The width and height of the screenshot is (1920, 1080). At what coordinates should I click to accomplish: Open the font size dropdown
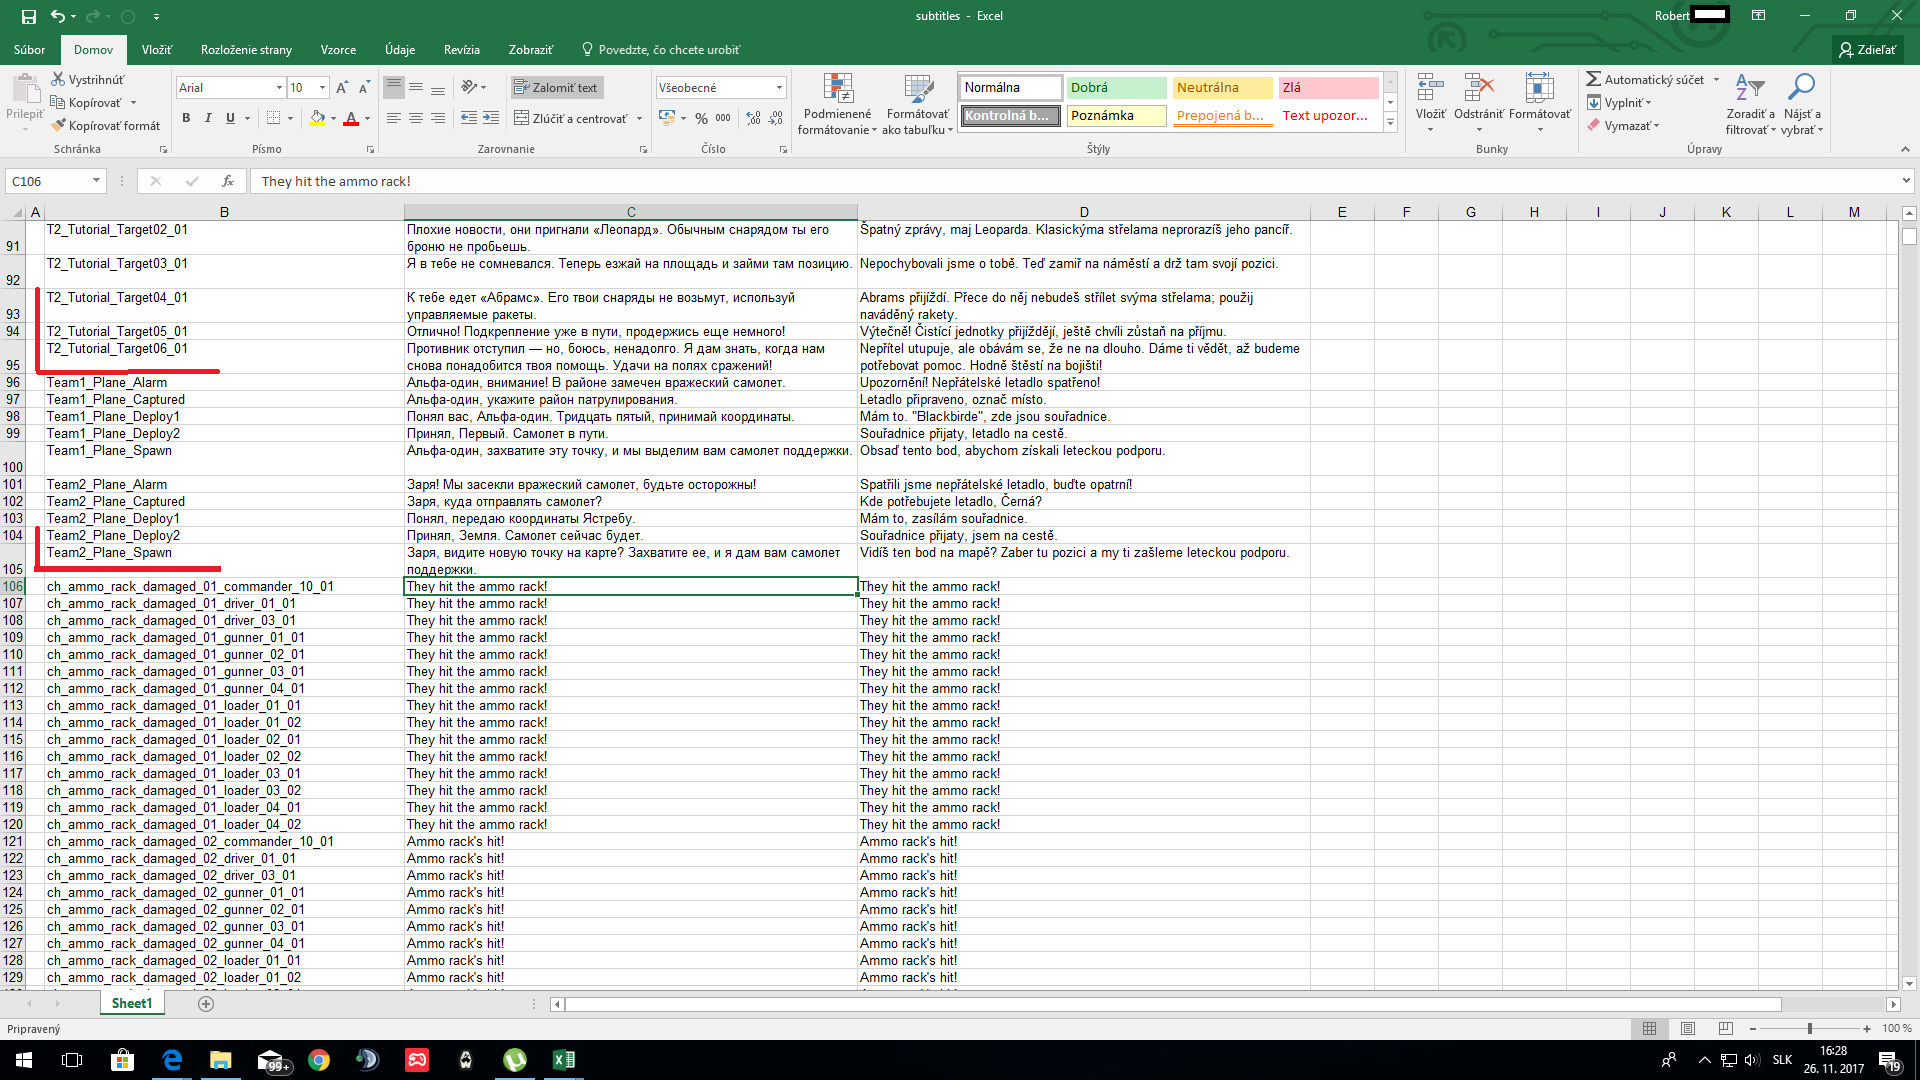tap(322, 88)
